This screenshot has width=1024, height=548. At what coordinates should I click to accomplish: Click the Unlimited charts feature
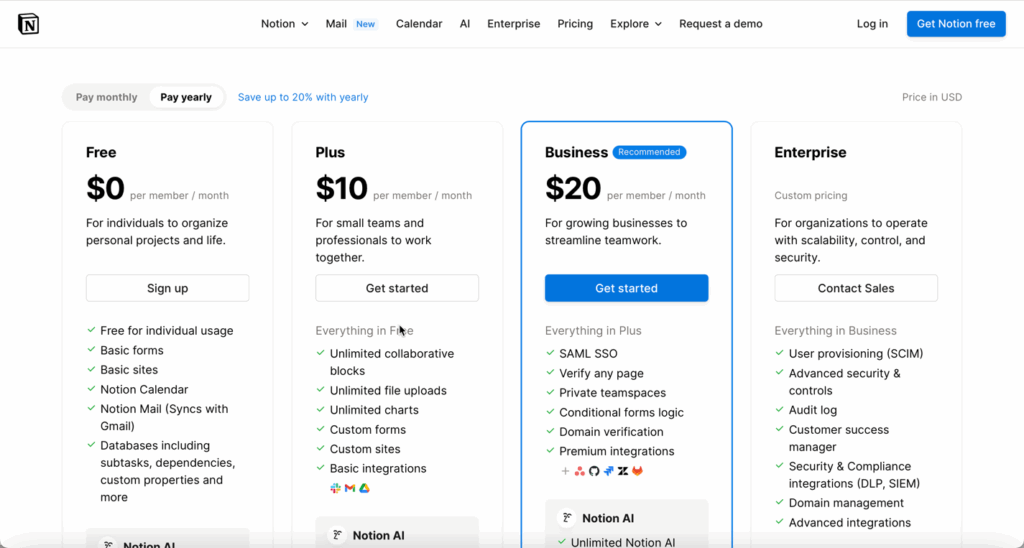(x=374, y=410)
